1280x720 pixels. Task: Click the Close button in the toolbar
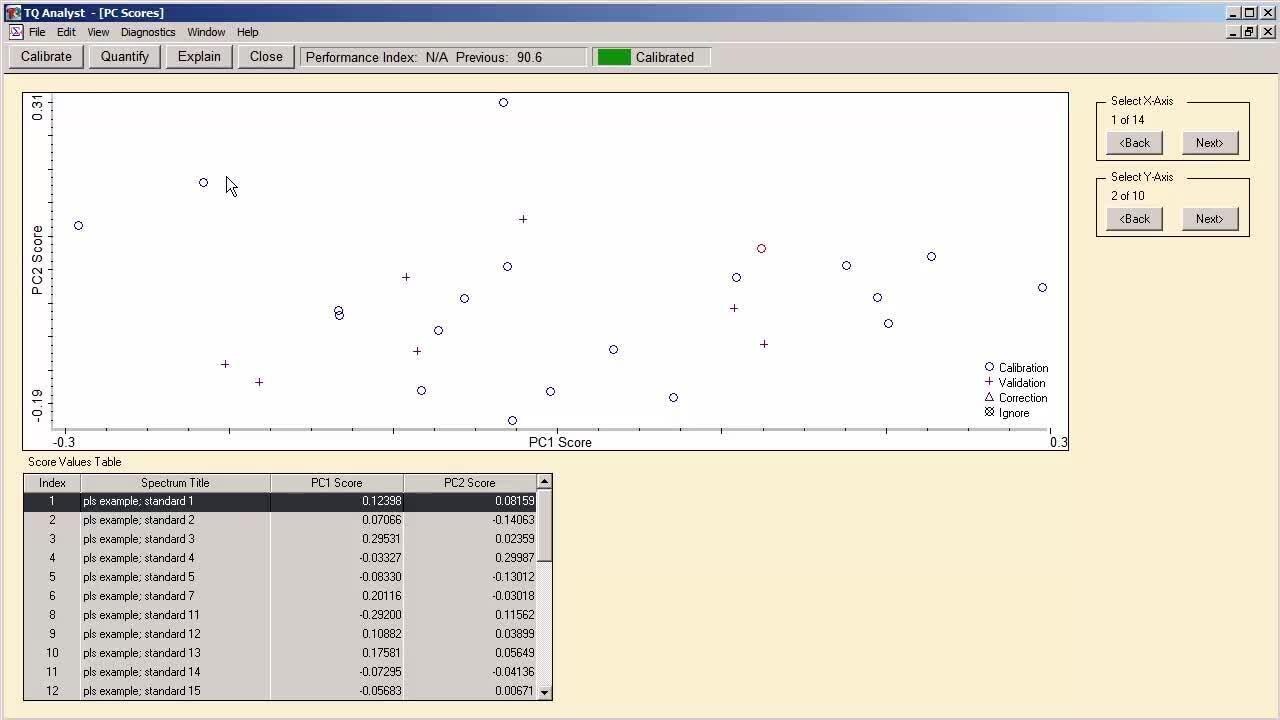click(266, 57)
